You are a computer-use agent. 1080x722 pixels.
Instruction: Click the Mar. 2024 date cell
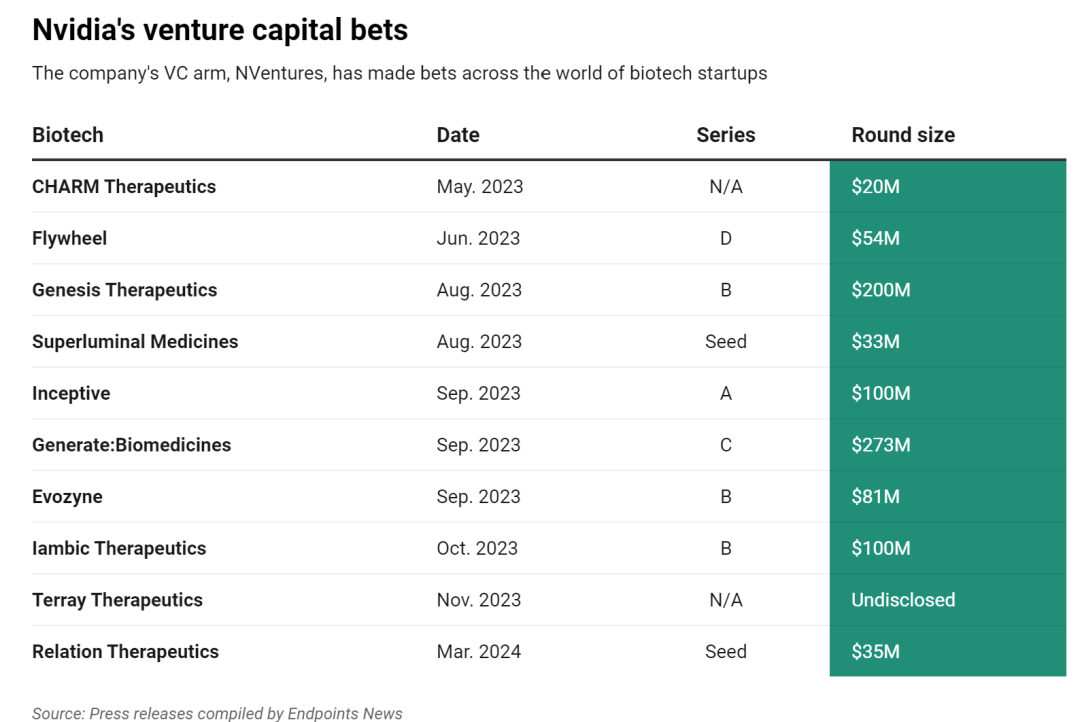[479, 652]
